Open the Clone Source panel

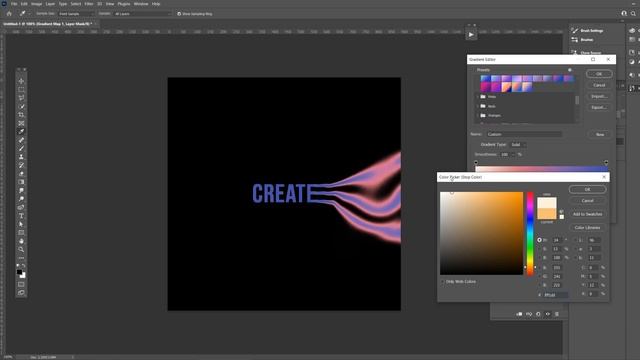click(587, 53)
